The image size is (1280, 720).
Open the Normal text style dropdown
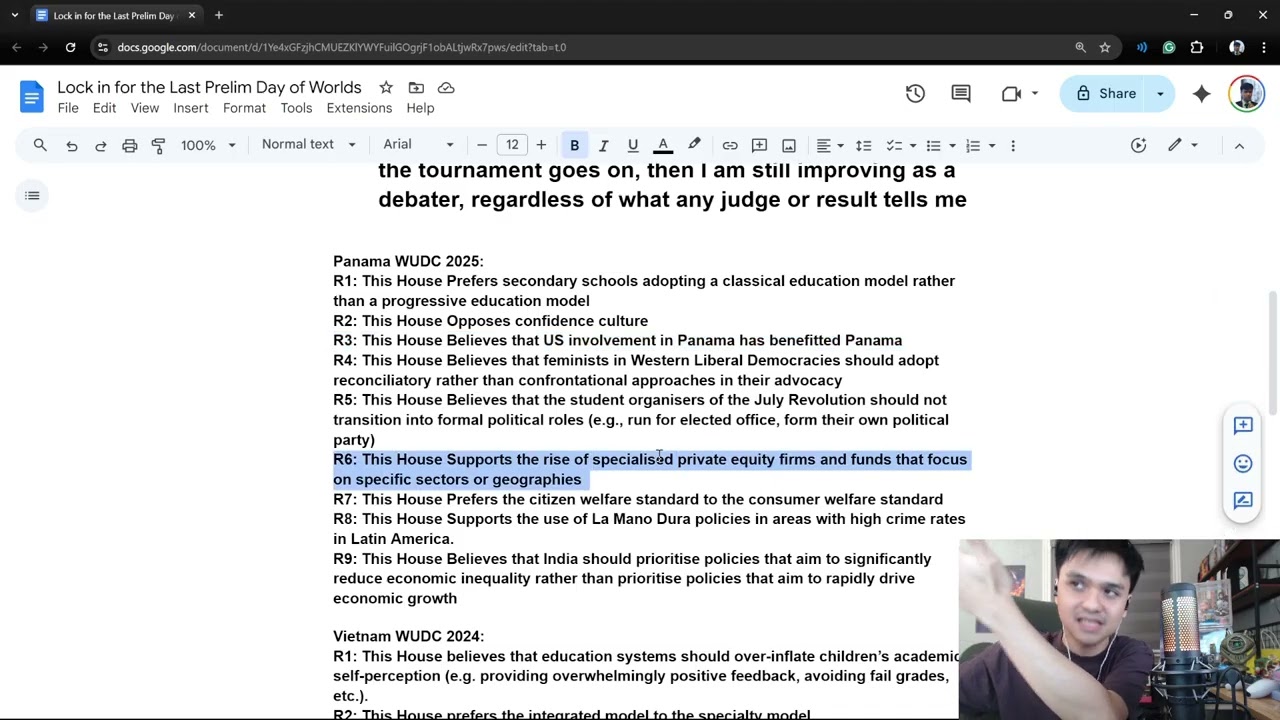pos(308,145)
